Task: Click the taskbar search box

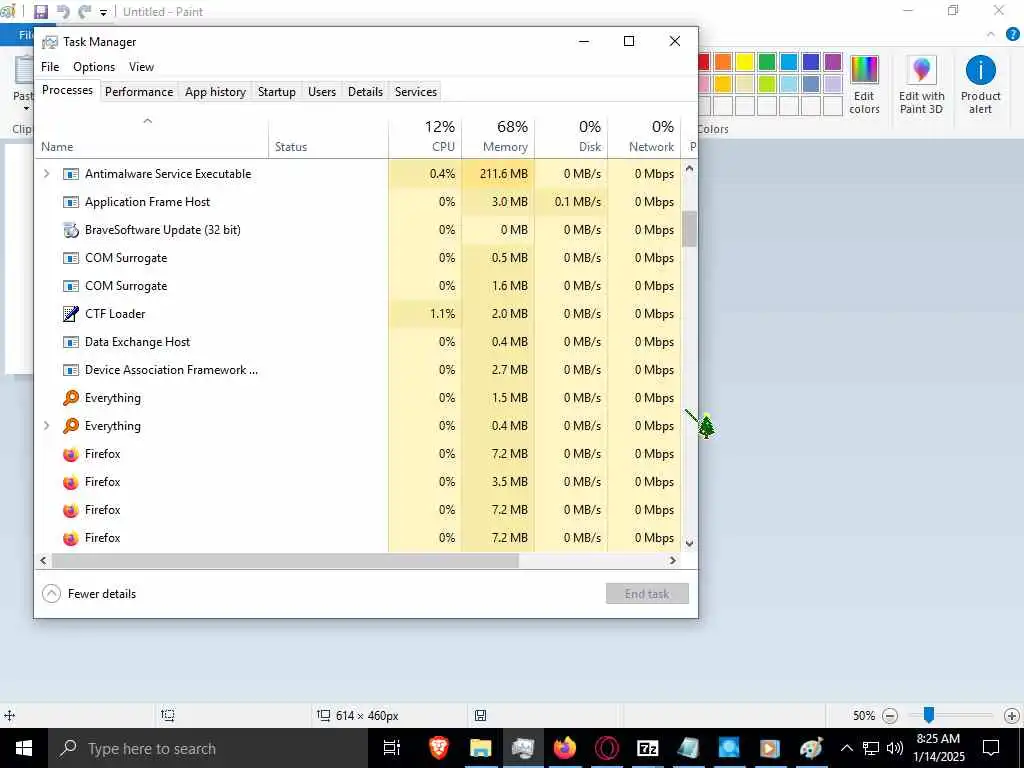Action: point(208,748)
